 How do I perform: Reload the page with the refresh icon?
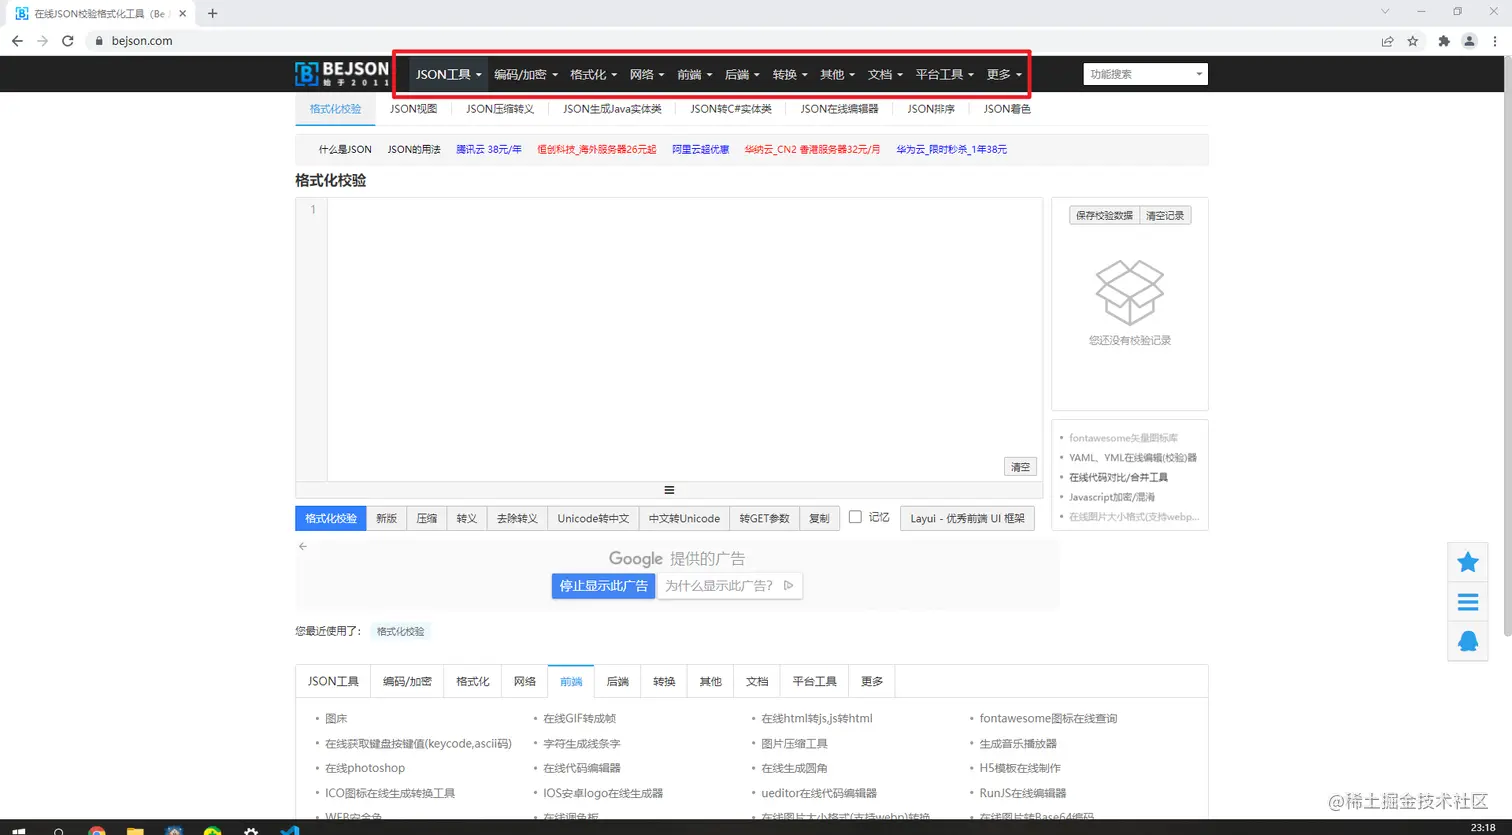point(68,41)
